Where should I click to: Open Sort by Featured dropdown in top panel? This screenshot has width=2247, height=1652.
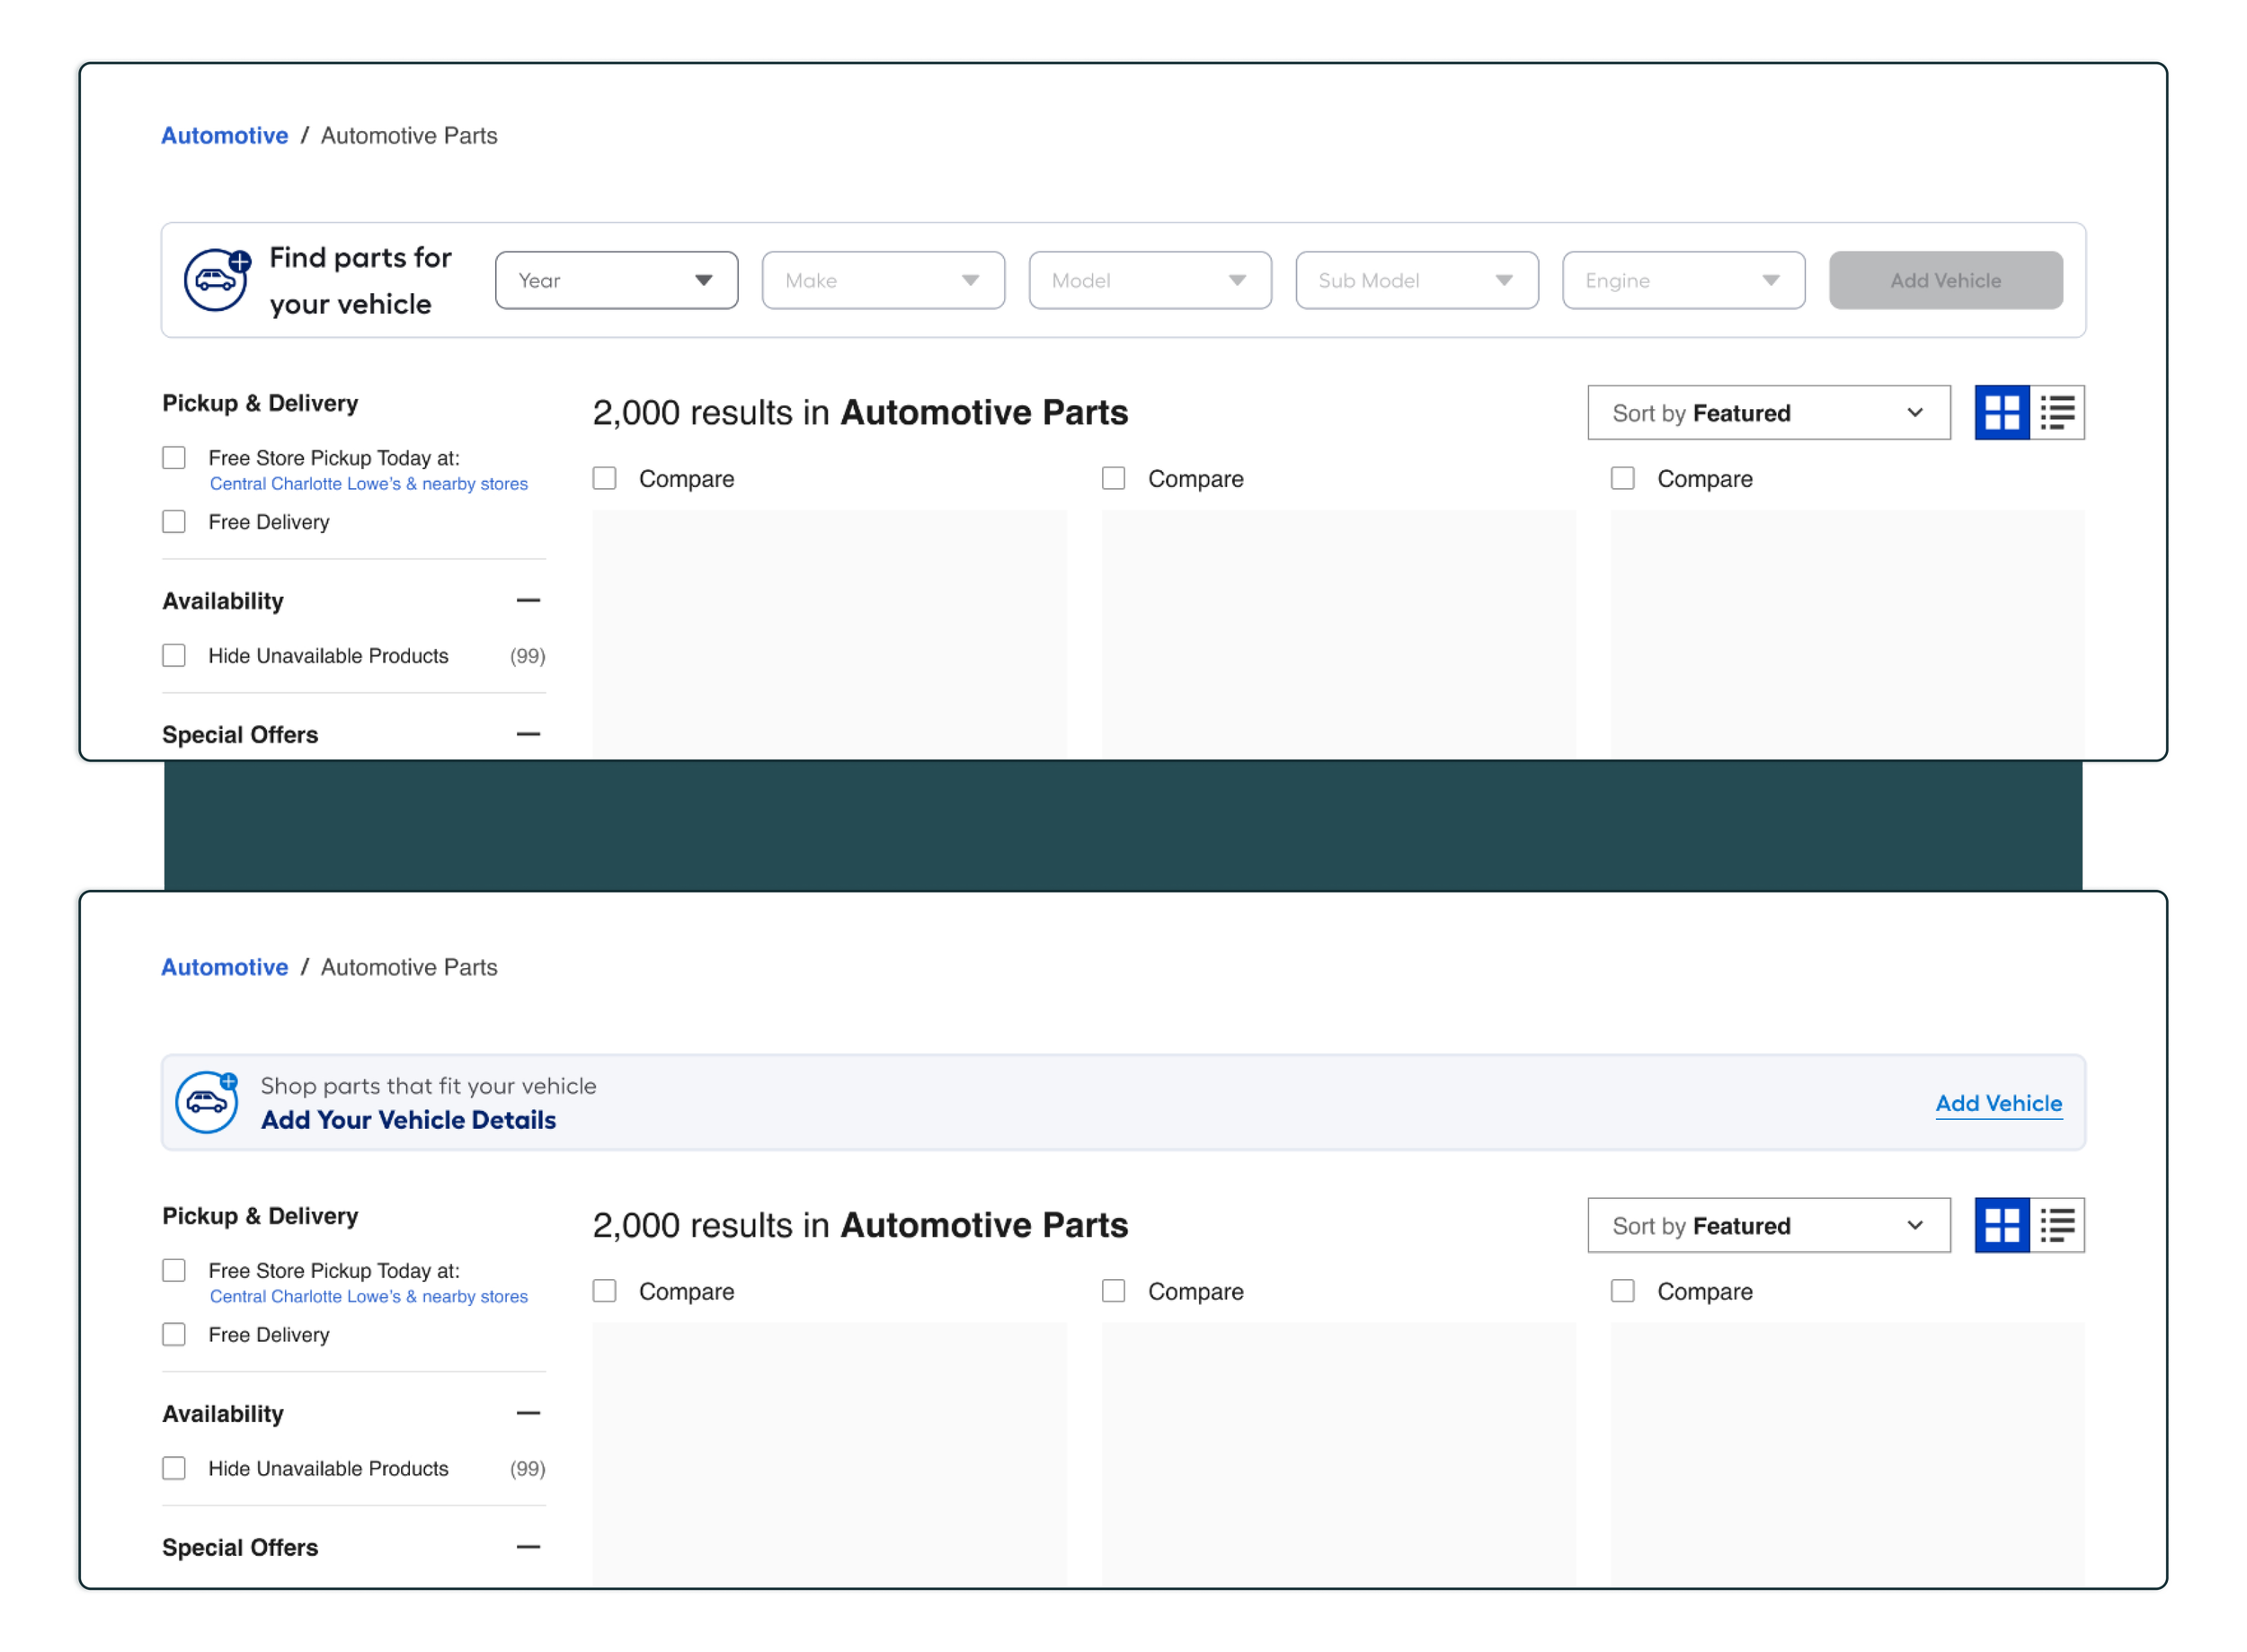(x=1768, y=413)
